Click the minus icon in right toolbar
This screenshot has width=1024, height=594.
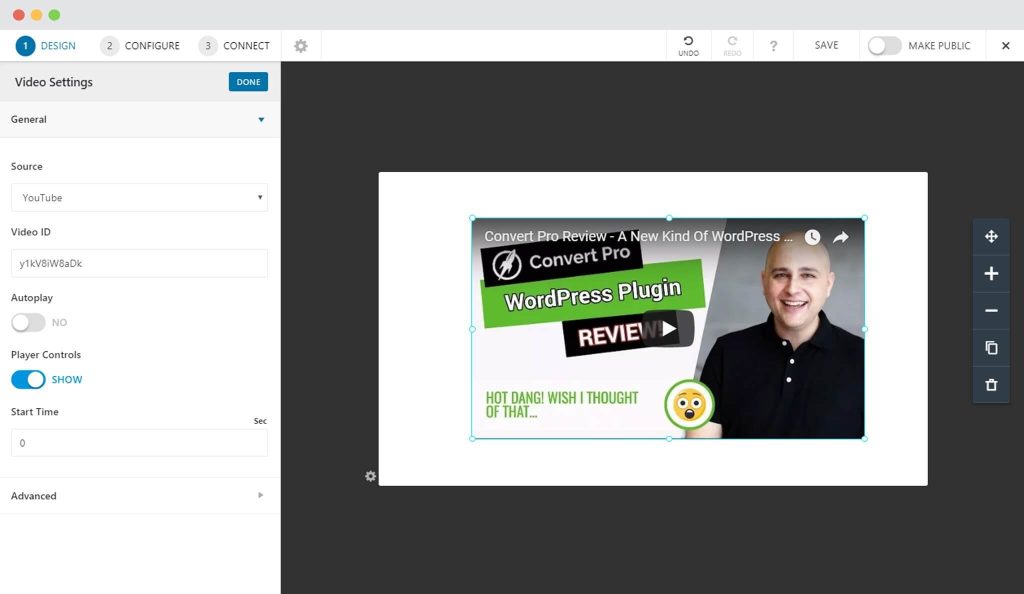pos(991,311)
